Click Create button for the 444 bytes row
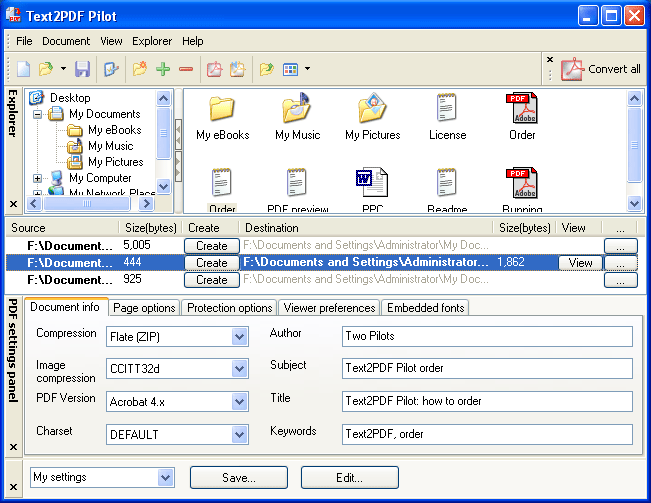The width and height of the screenshot is (651, 503). click(212, 263)
